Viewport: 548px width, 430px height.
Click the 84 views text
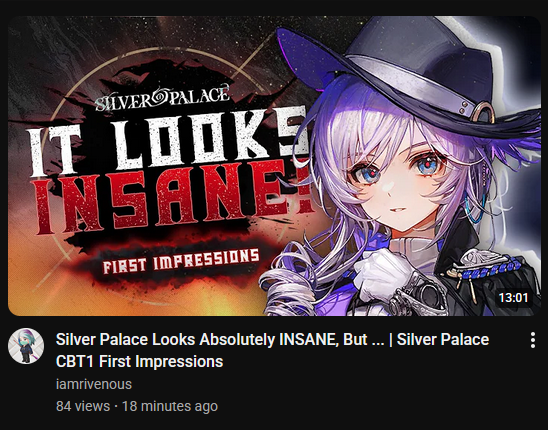[83, 406]
